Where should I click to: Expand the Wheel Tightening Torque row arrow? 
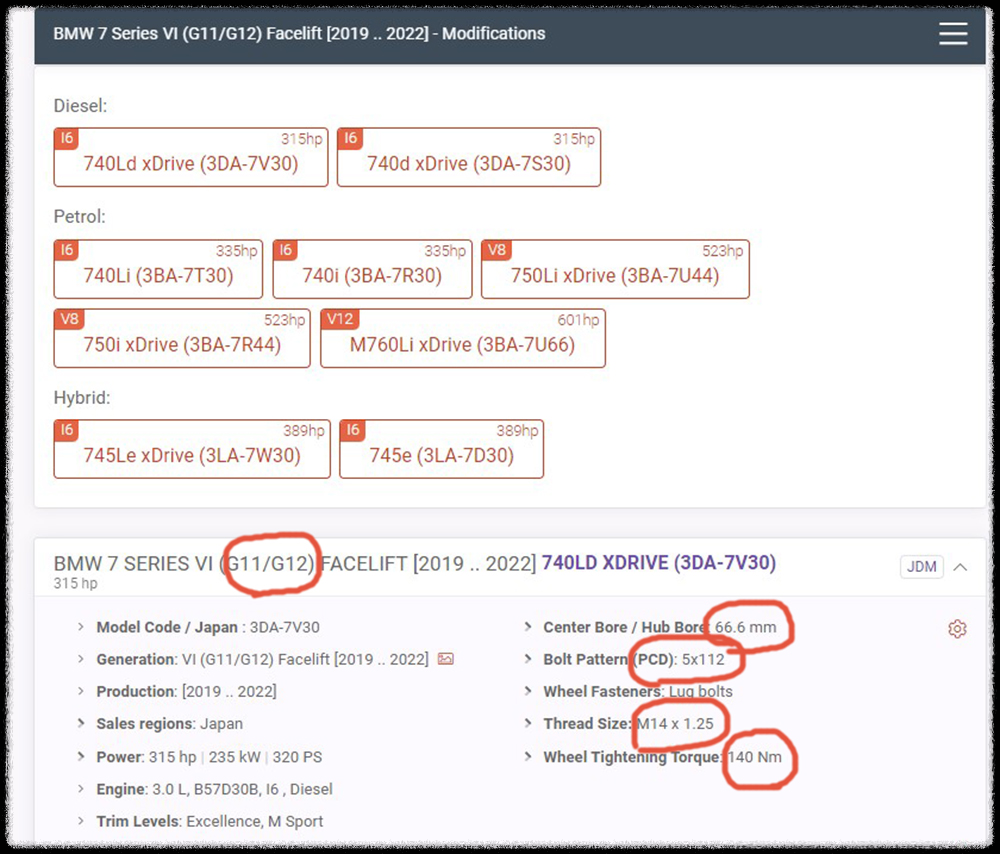tap(527, 756)
